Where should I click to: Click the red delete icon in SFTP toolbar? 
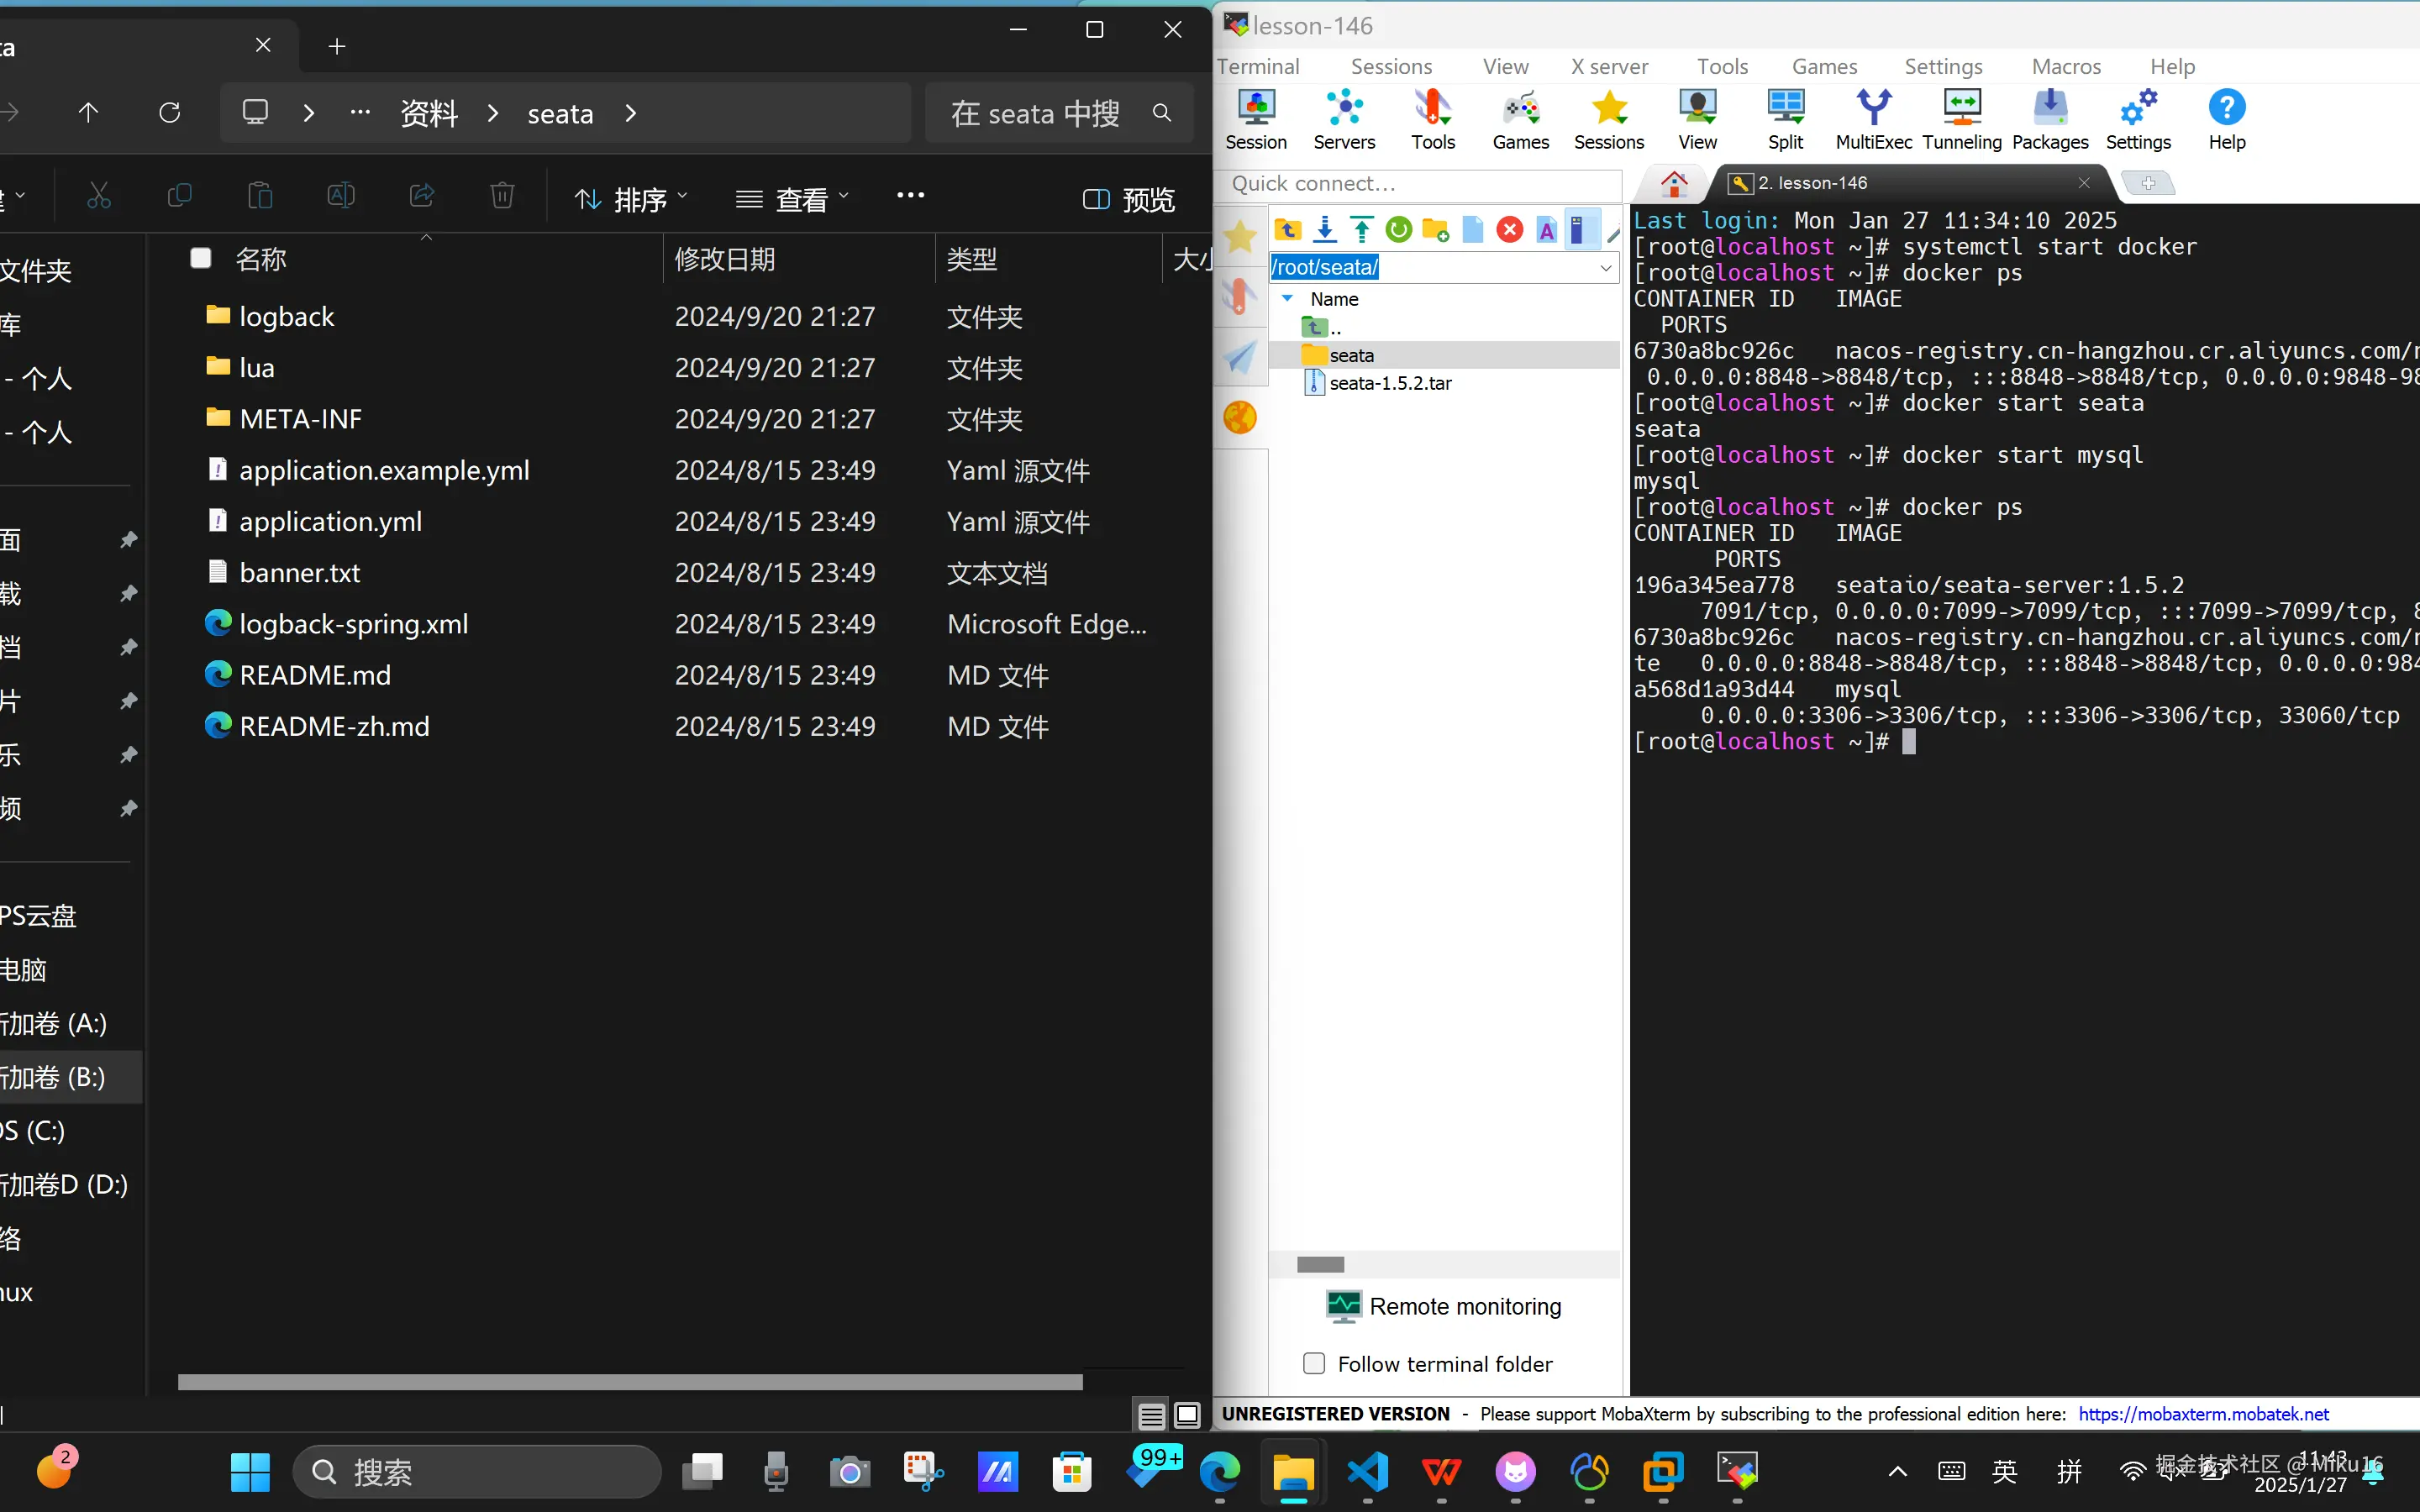click(x=1509, y=230)
